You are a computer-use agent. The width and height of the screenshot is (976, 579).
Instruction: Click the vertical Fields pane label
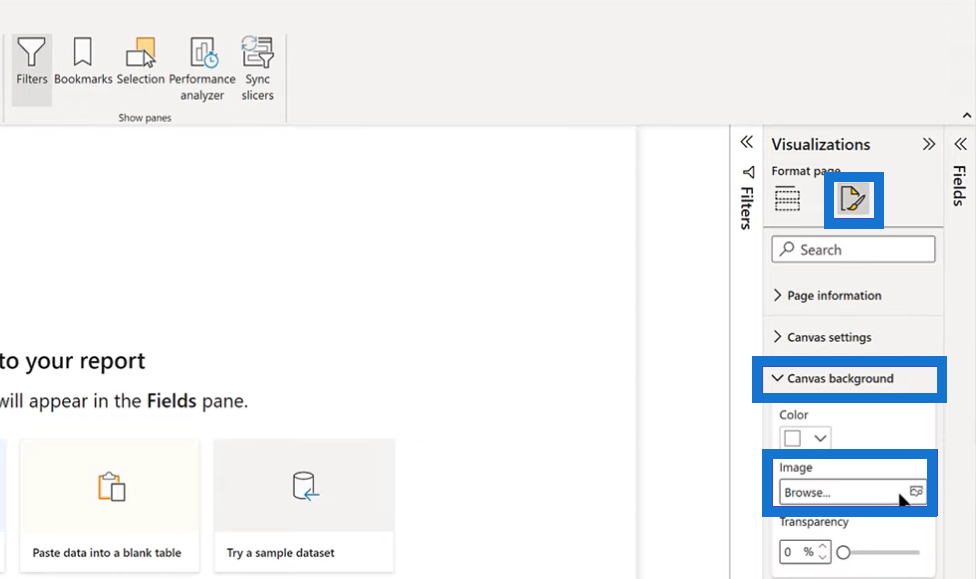pyautogui.click(x=960, y=185)
